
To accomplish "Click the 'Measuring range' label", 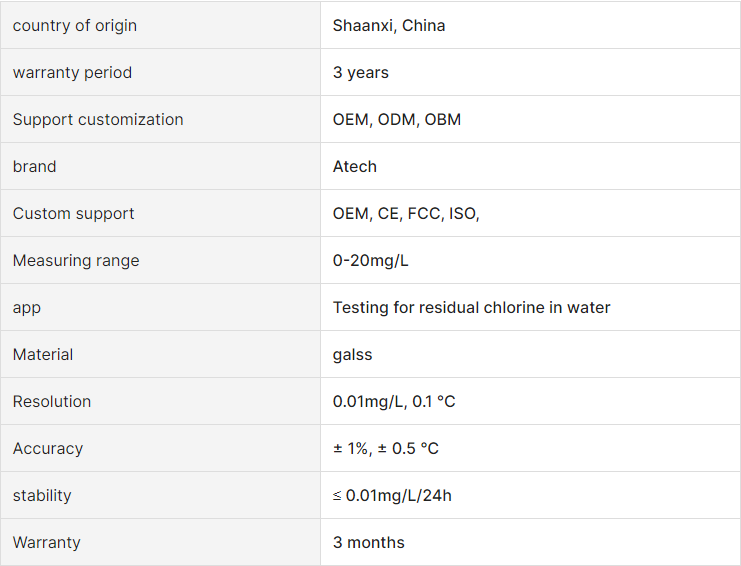I will click(76, 261).
